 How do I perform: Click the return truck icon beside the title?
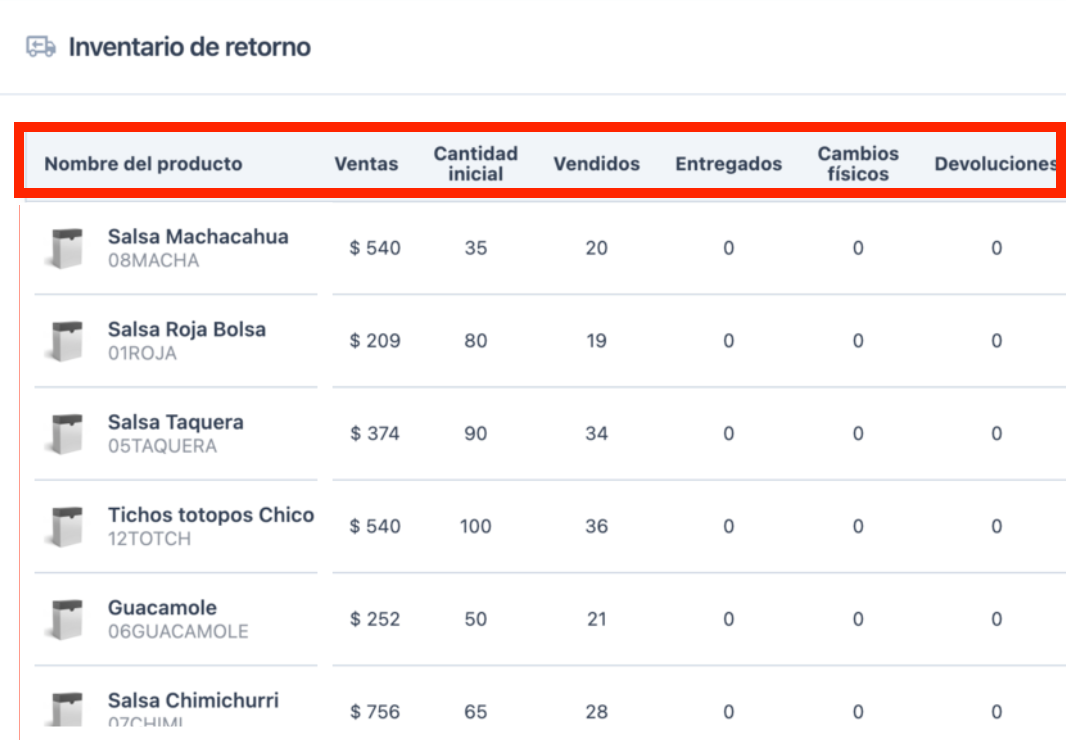pos(41,47)
